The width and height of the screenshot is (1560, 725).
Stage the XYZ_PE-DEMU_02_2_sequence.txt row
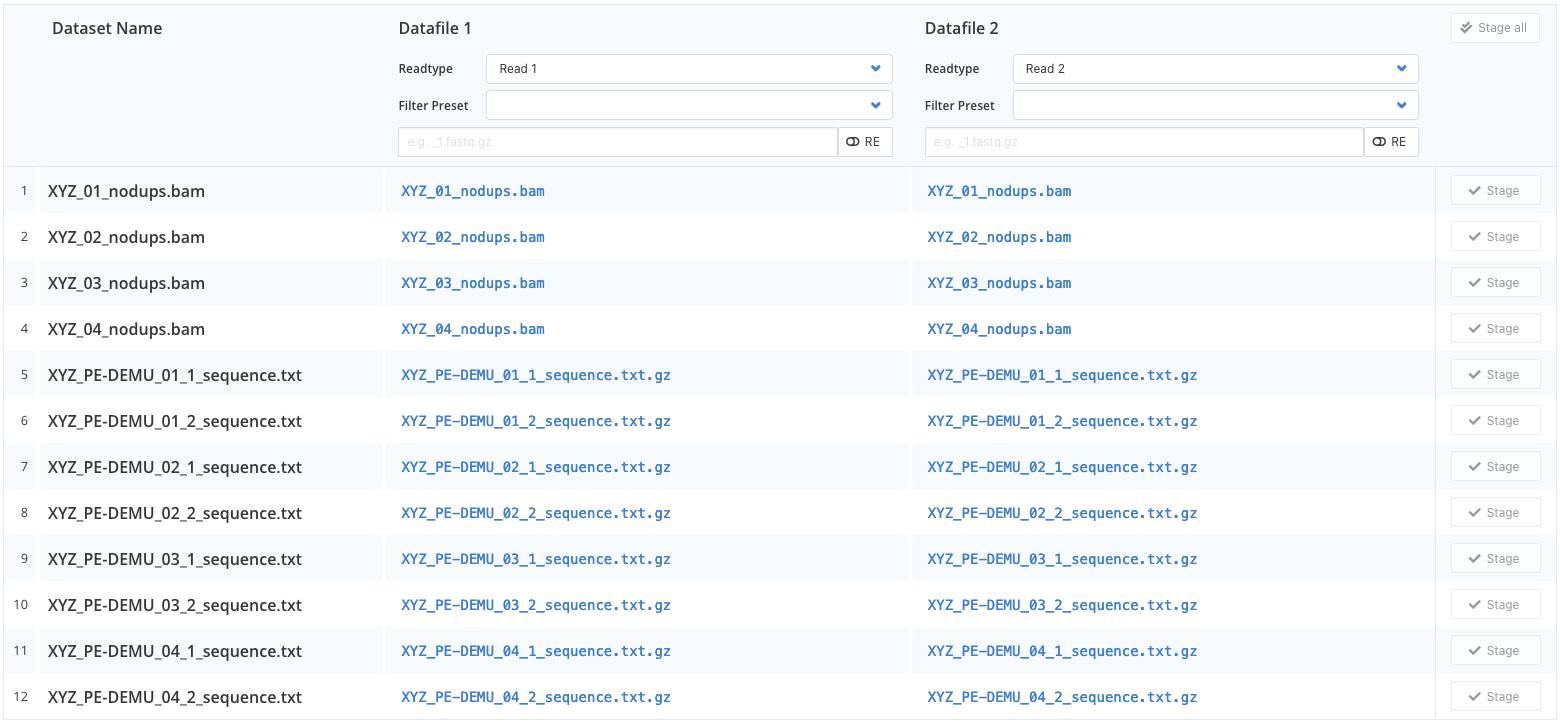coord(1495,513)
